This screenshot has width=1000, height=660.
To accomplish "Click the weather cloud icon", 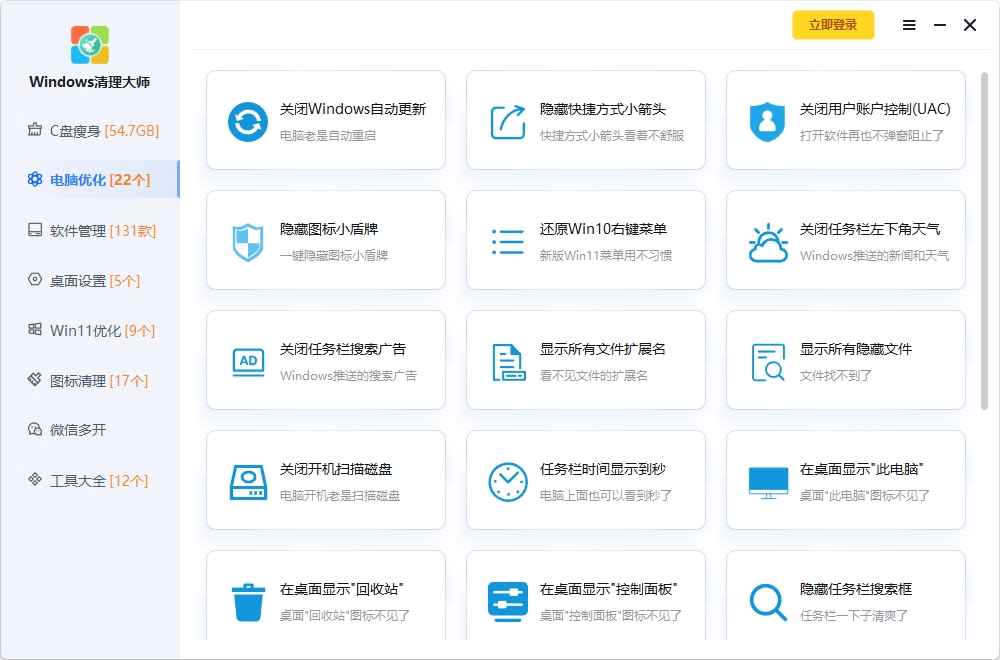I will pyautogui.click(x=768, y=242).
